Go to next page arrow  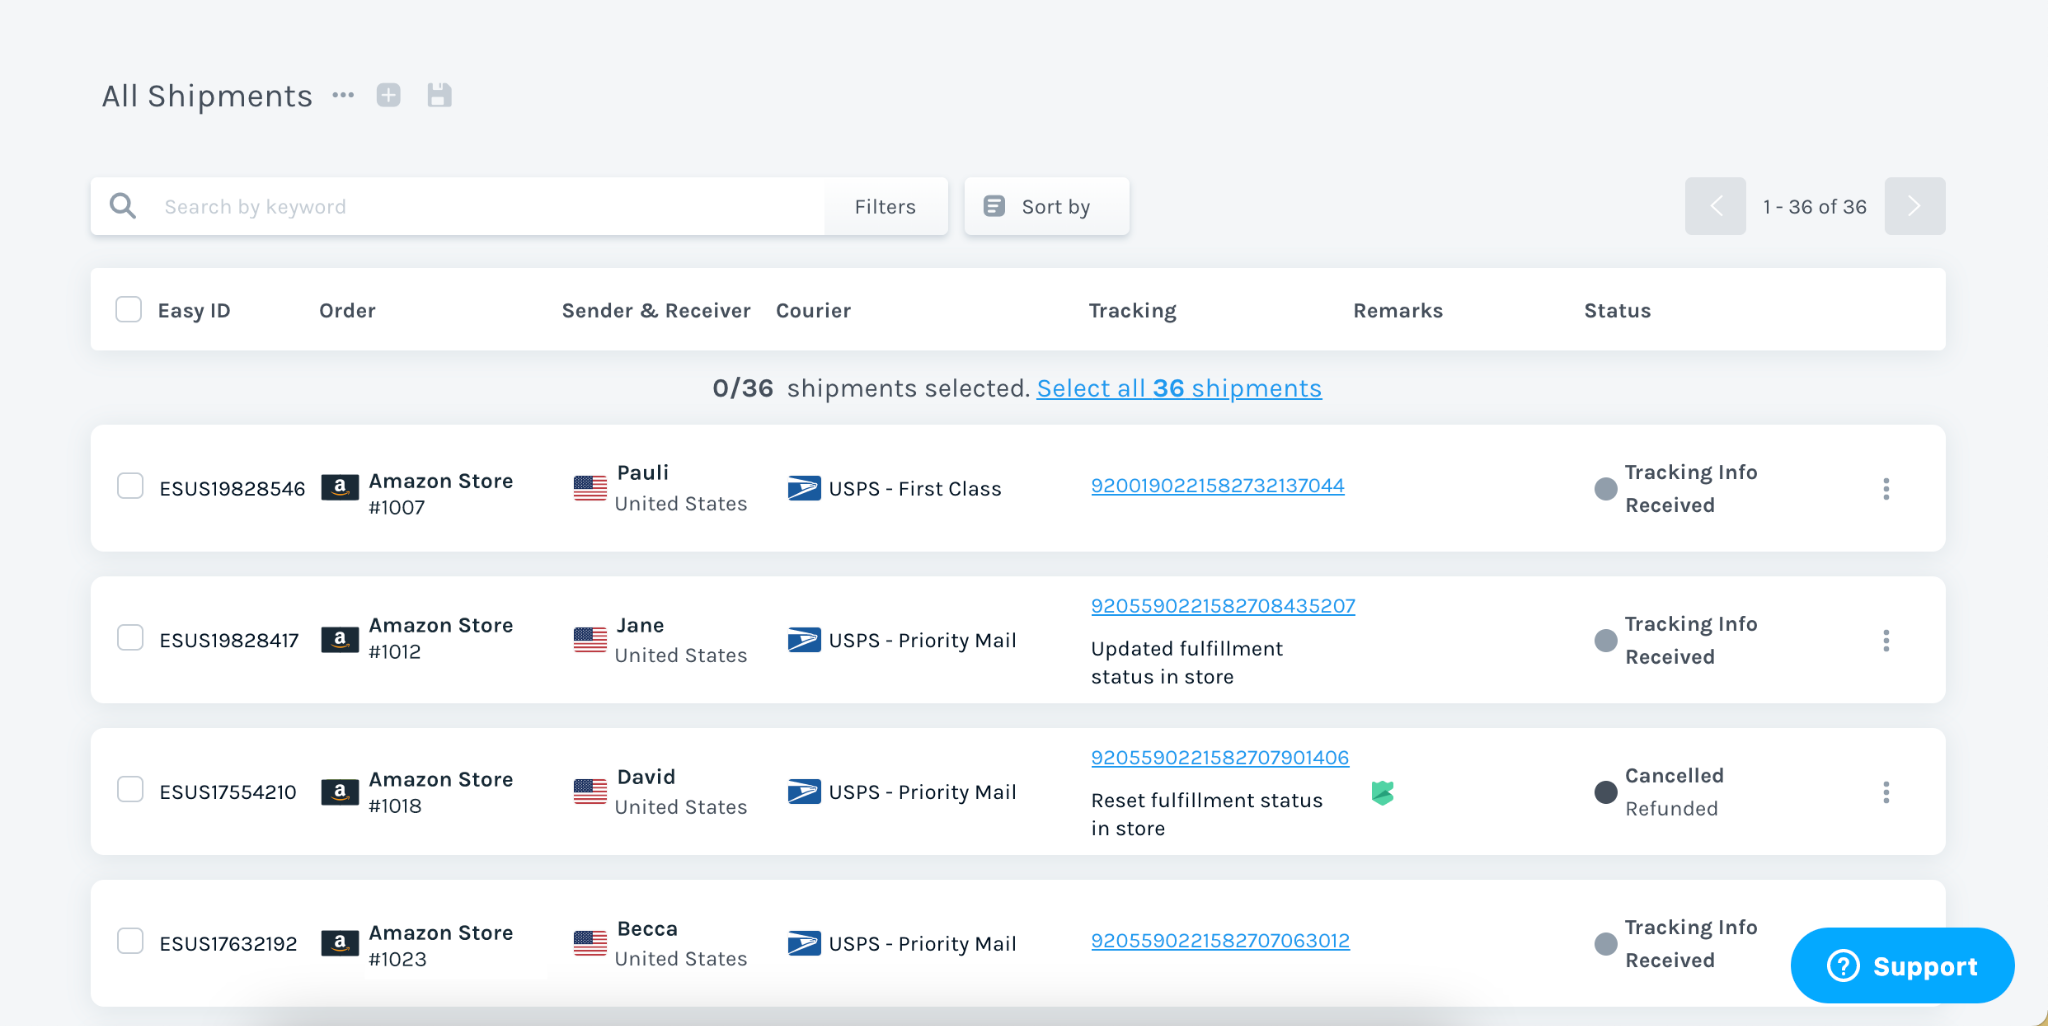(1915, 206)
